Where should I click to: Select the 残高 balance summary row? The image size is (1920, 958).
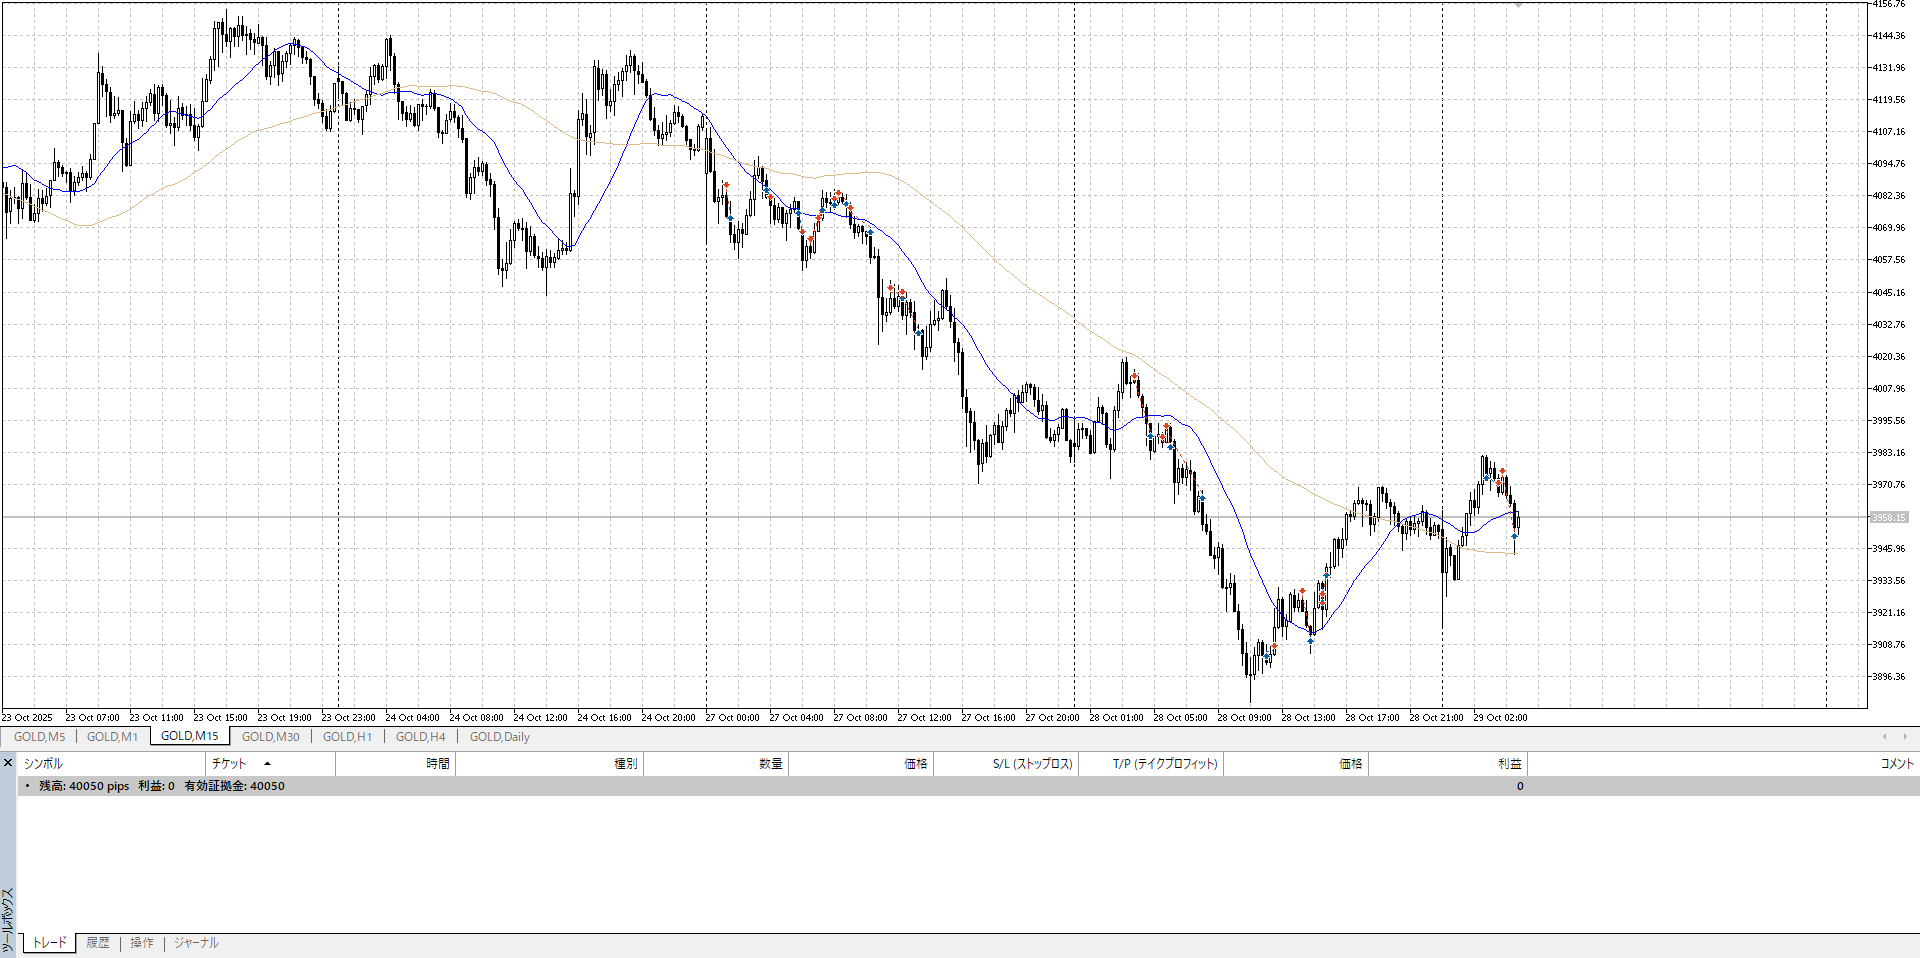[x=160, y=786]
